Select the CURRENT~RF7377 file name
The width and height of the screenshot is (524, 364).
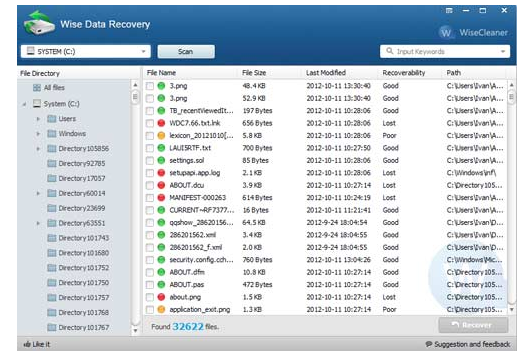(x=202, y=210)
